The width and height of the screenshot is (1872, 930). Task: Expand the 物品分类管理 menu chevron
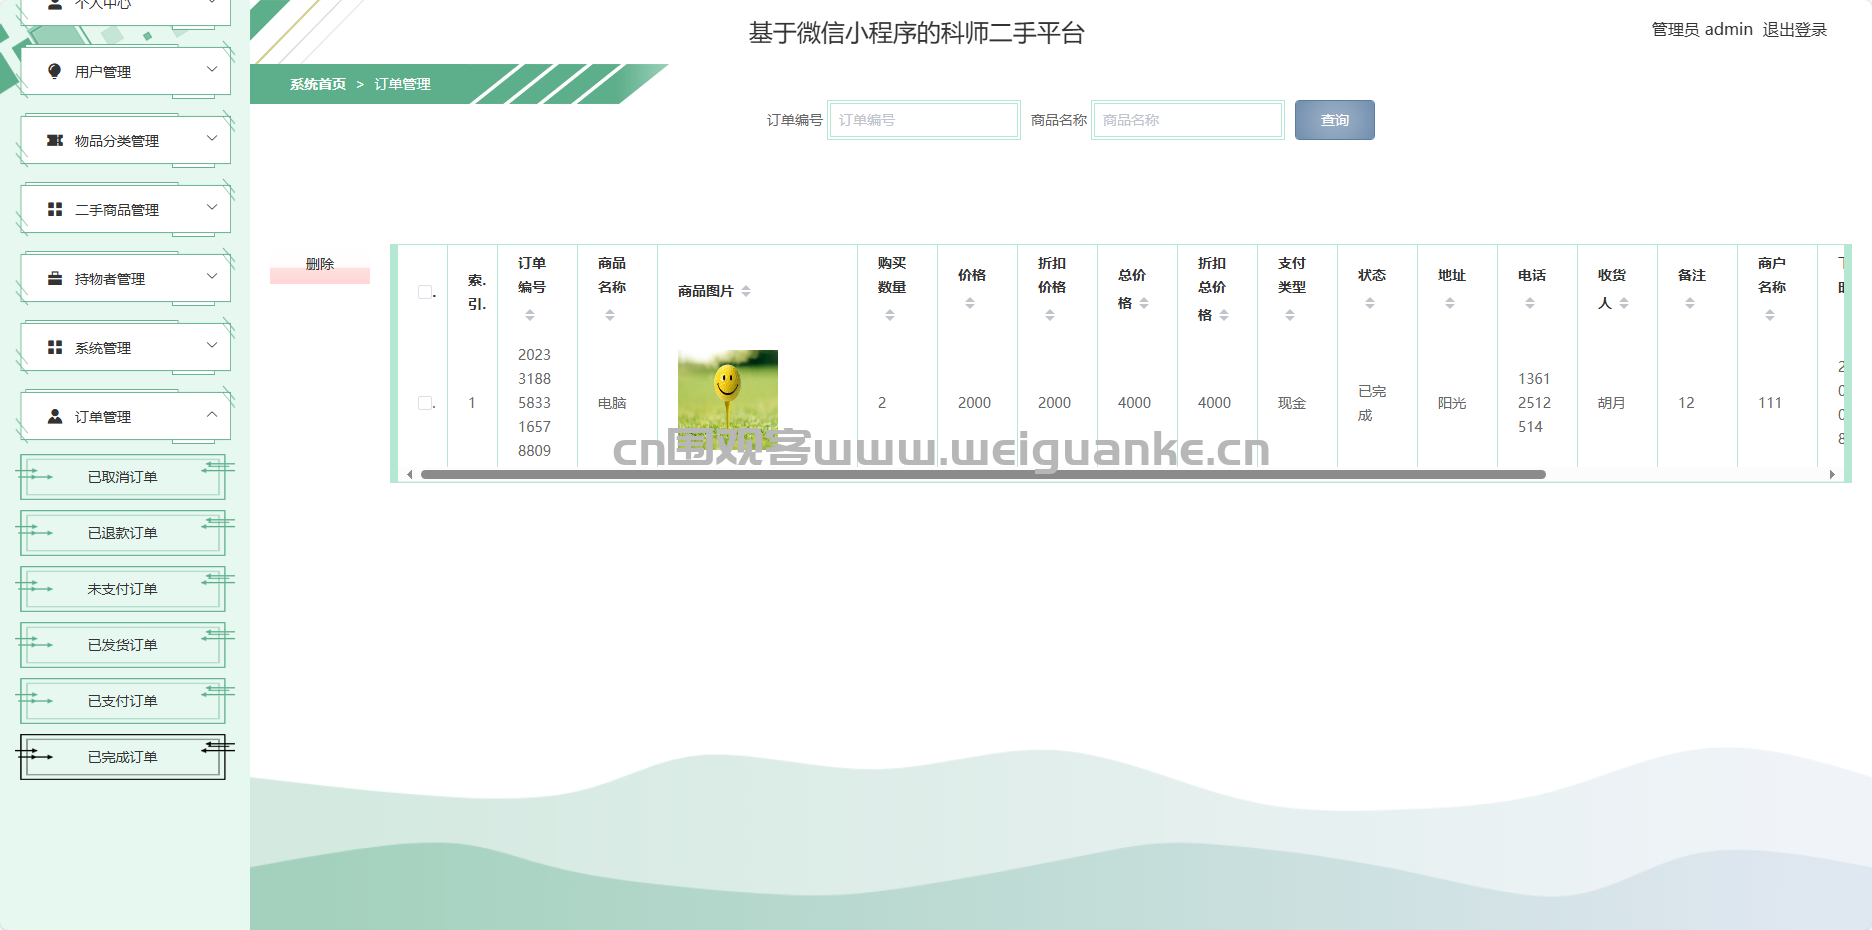pyautogui.click(x=212, y=138)
